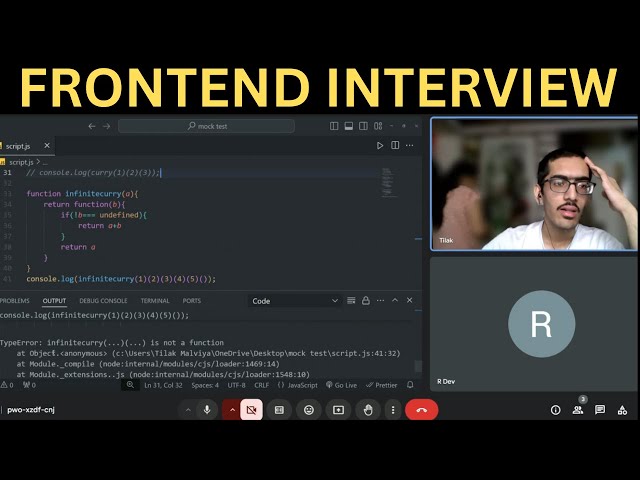Clear the output with the list icon
640x480 pixels.
click(351, 301)
